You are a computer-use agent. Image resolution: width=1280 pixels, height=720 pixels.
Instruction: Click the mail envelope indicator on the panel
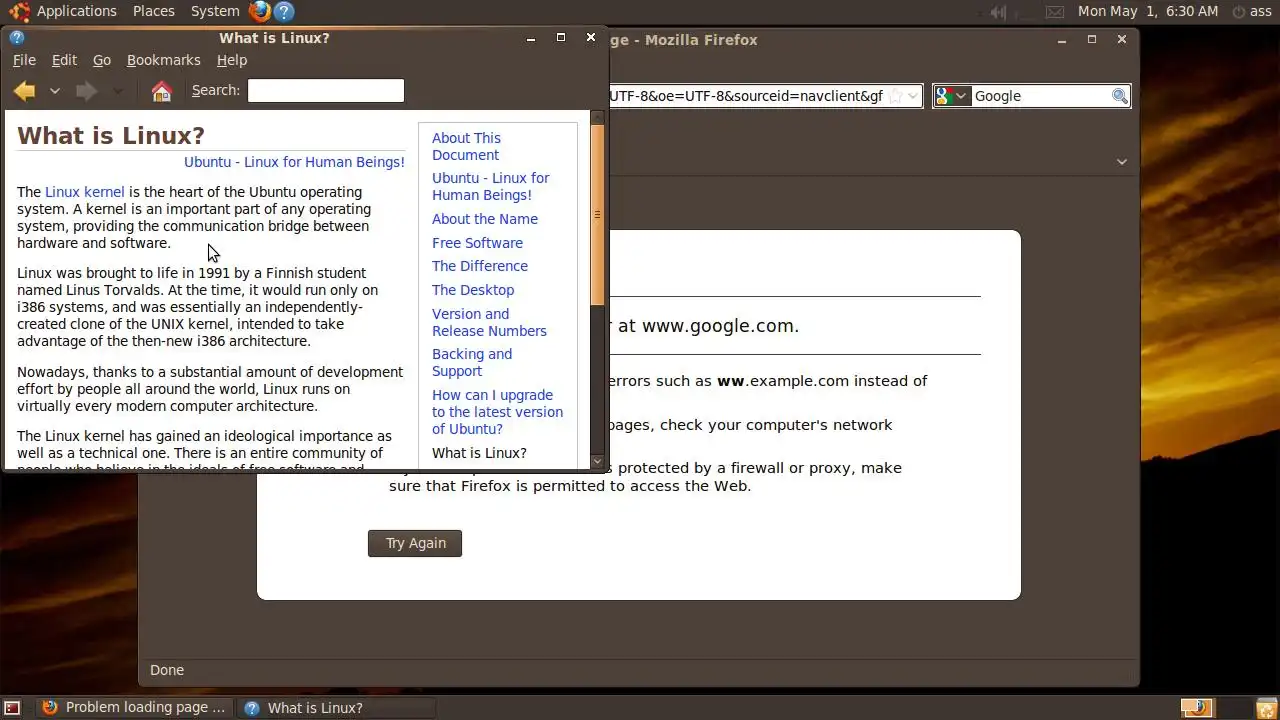[x=1055, y=12]
